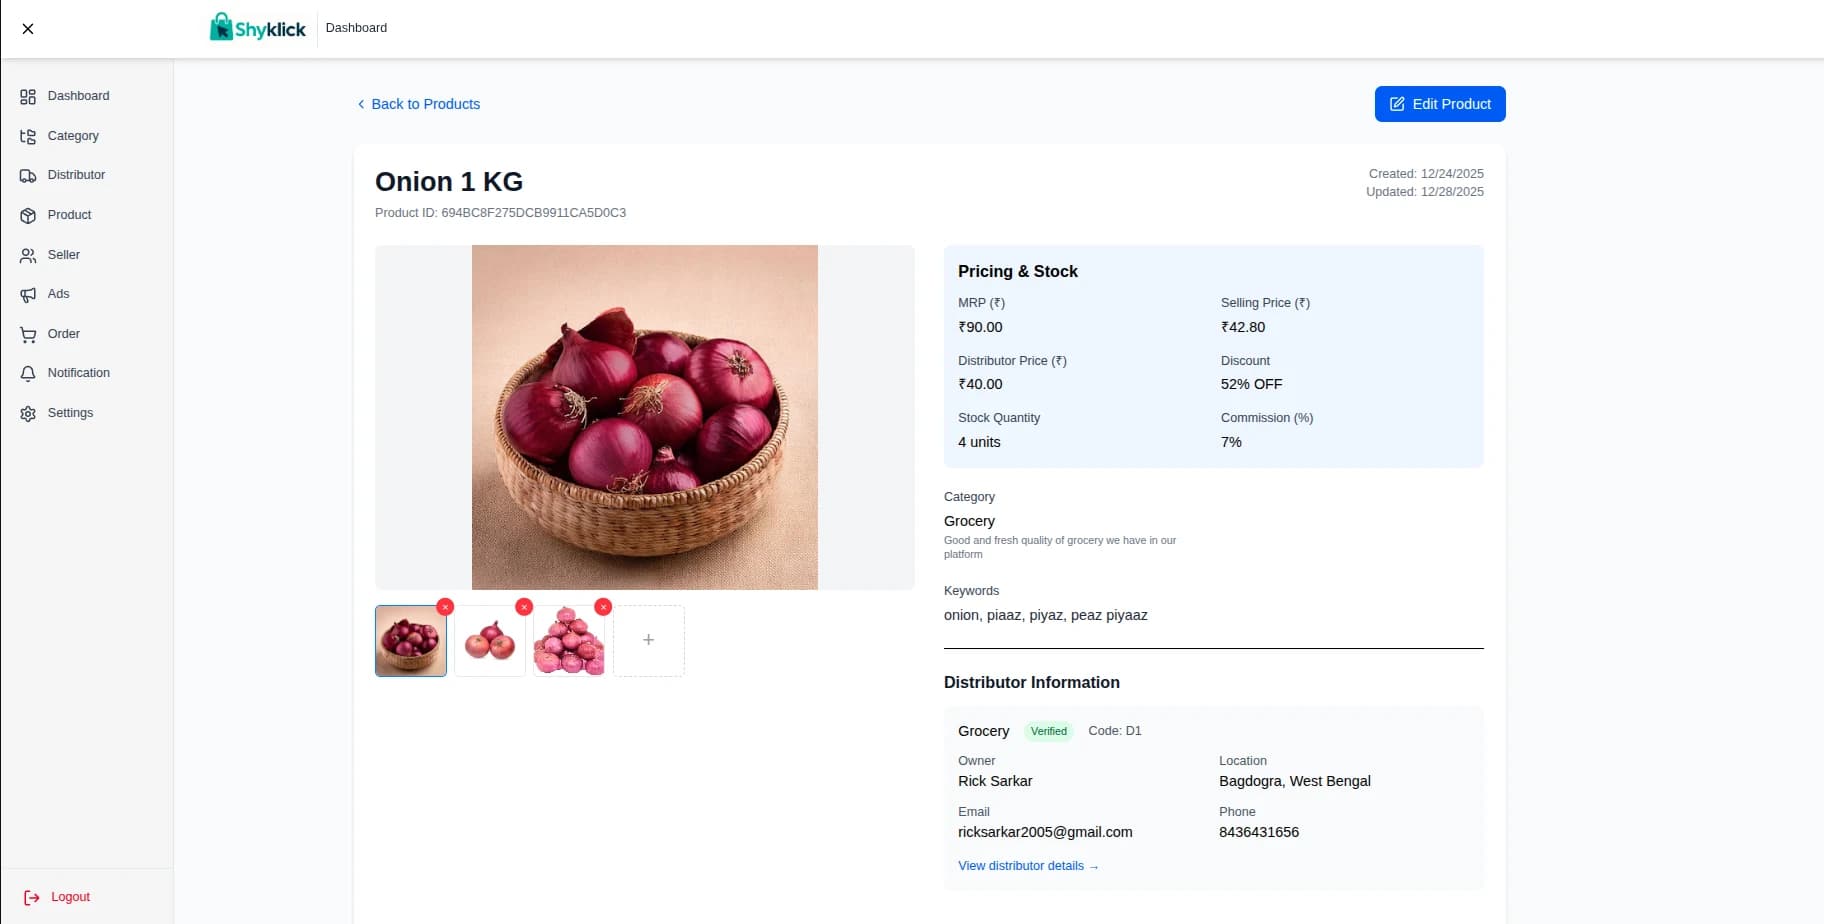Screen dimensions: 1824x924
Task: Click the Category tree icon
Action: pos(28,136)
